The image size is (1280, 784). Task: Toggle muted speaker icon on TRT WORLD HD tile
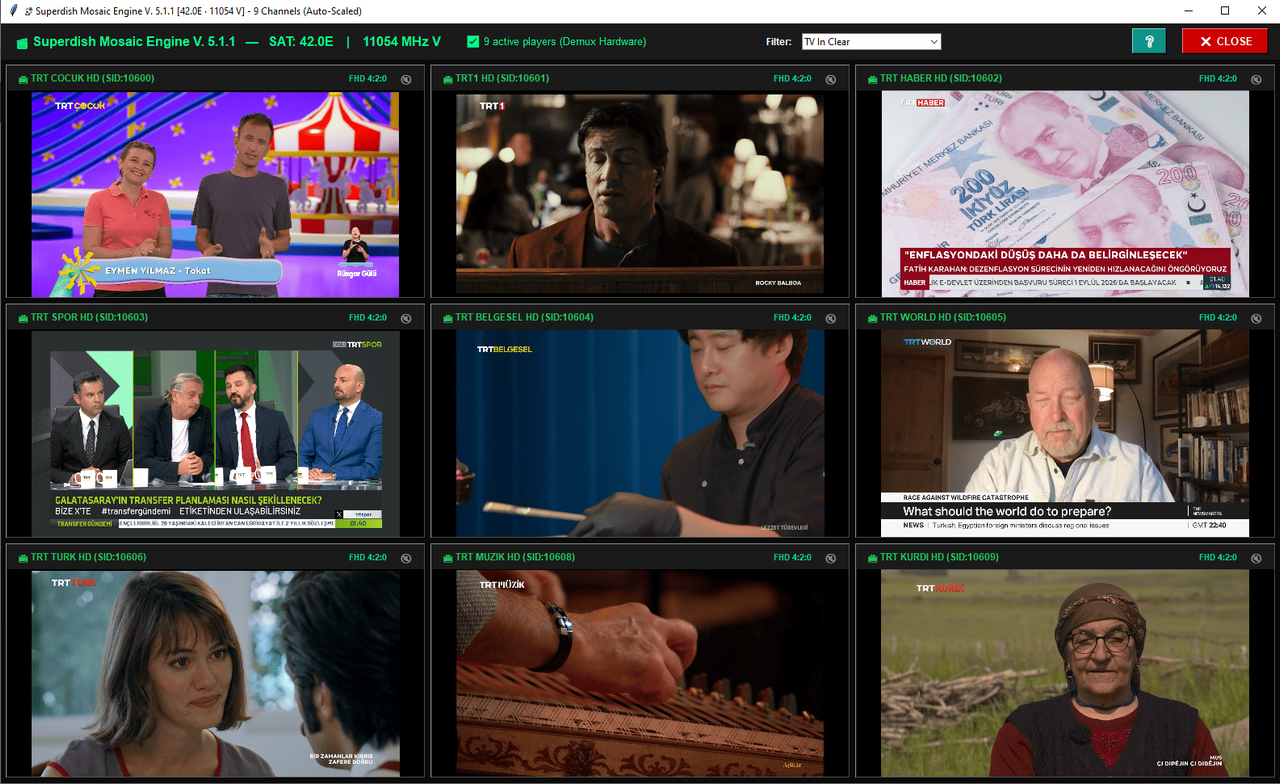1255,318
